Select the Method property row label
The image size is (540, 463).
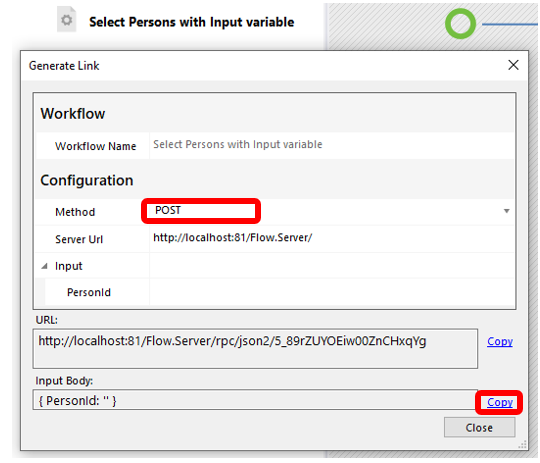point(75,212)
